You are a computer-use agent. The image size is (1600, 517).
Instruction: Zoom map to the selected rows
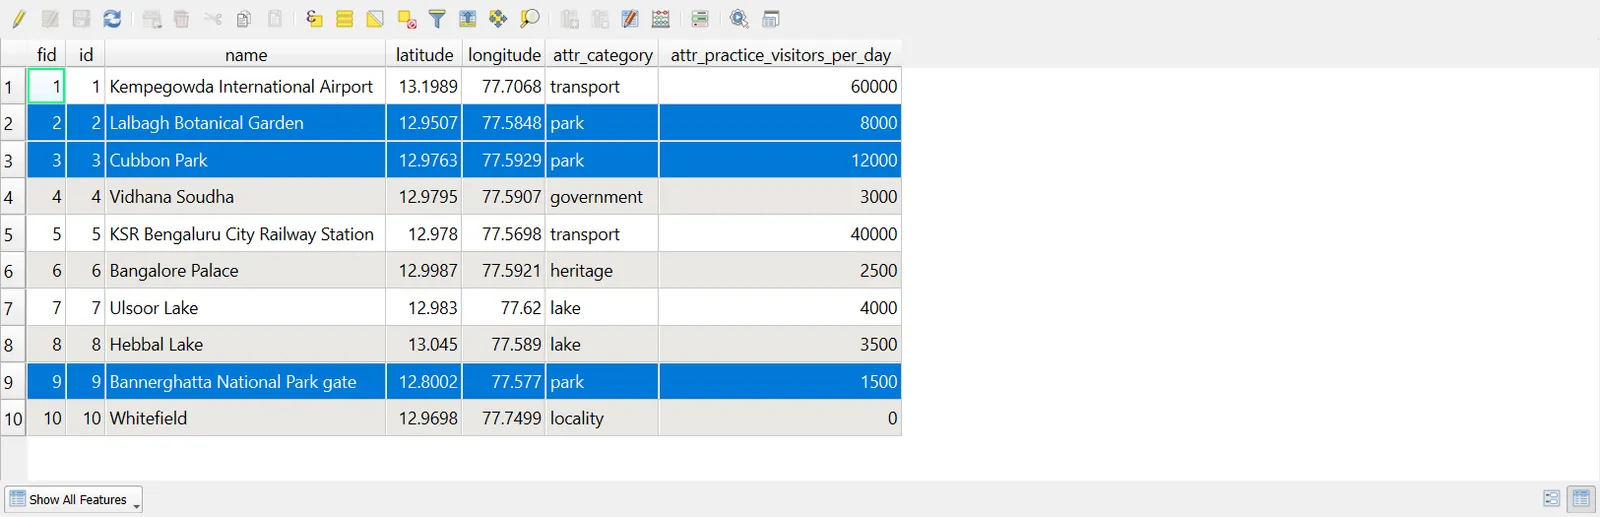(x=530, y=19)
